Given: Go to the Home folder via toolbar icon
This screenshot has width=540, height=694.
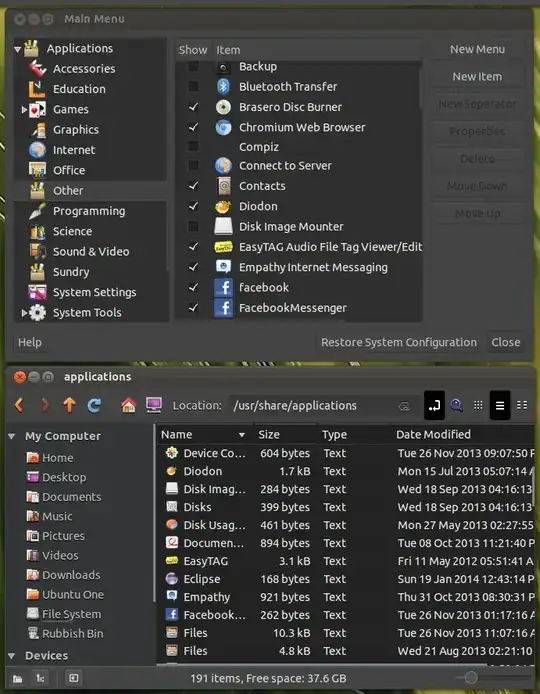Looking at the screenshot, I should [128, 405].
